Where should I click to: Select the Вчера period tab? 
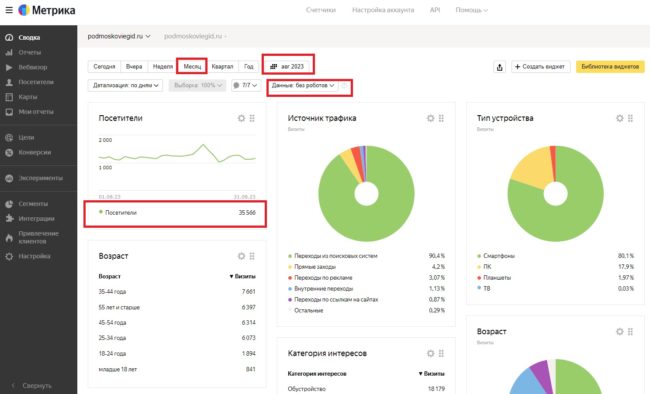click(x=134, y=66)
